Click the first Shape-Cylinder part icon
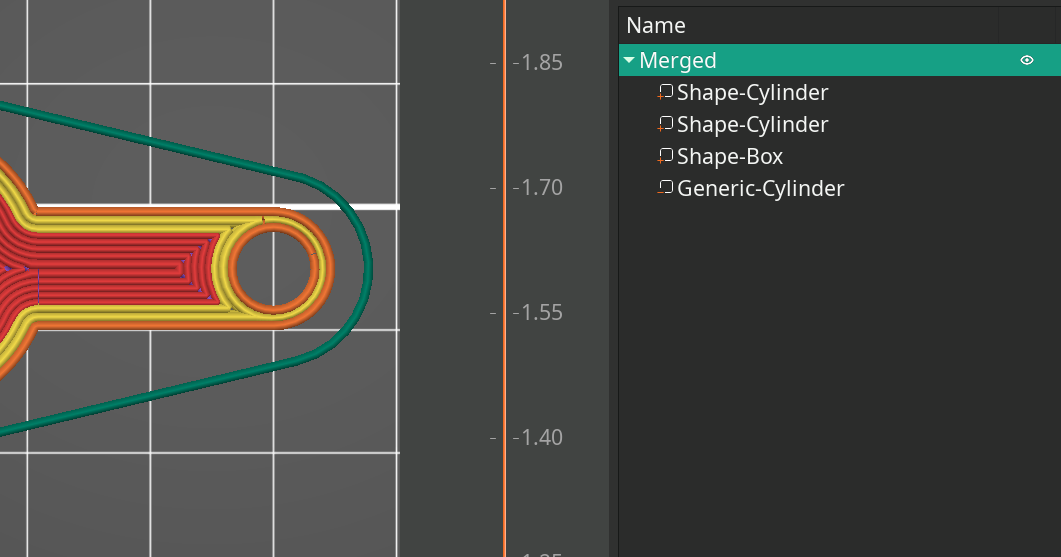Image resolution: width=1061 pixels, height=557 pixels. coord(665,93)
